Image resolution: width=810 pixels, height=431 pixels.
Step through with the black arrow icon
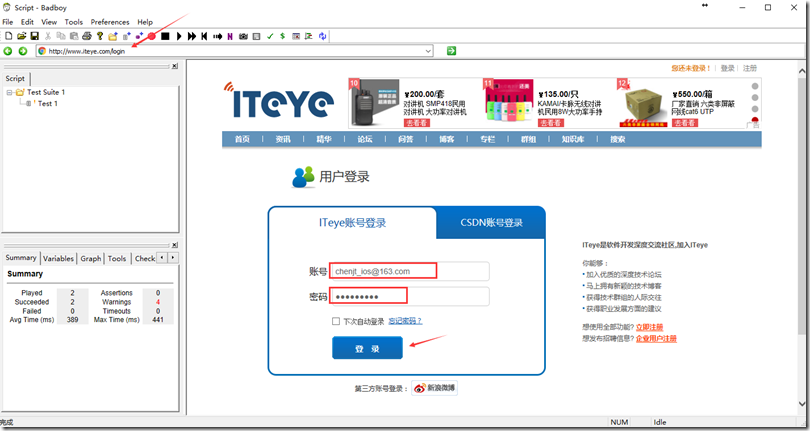pos(217,36)
